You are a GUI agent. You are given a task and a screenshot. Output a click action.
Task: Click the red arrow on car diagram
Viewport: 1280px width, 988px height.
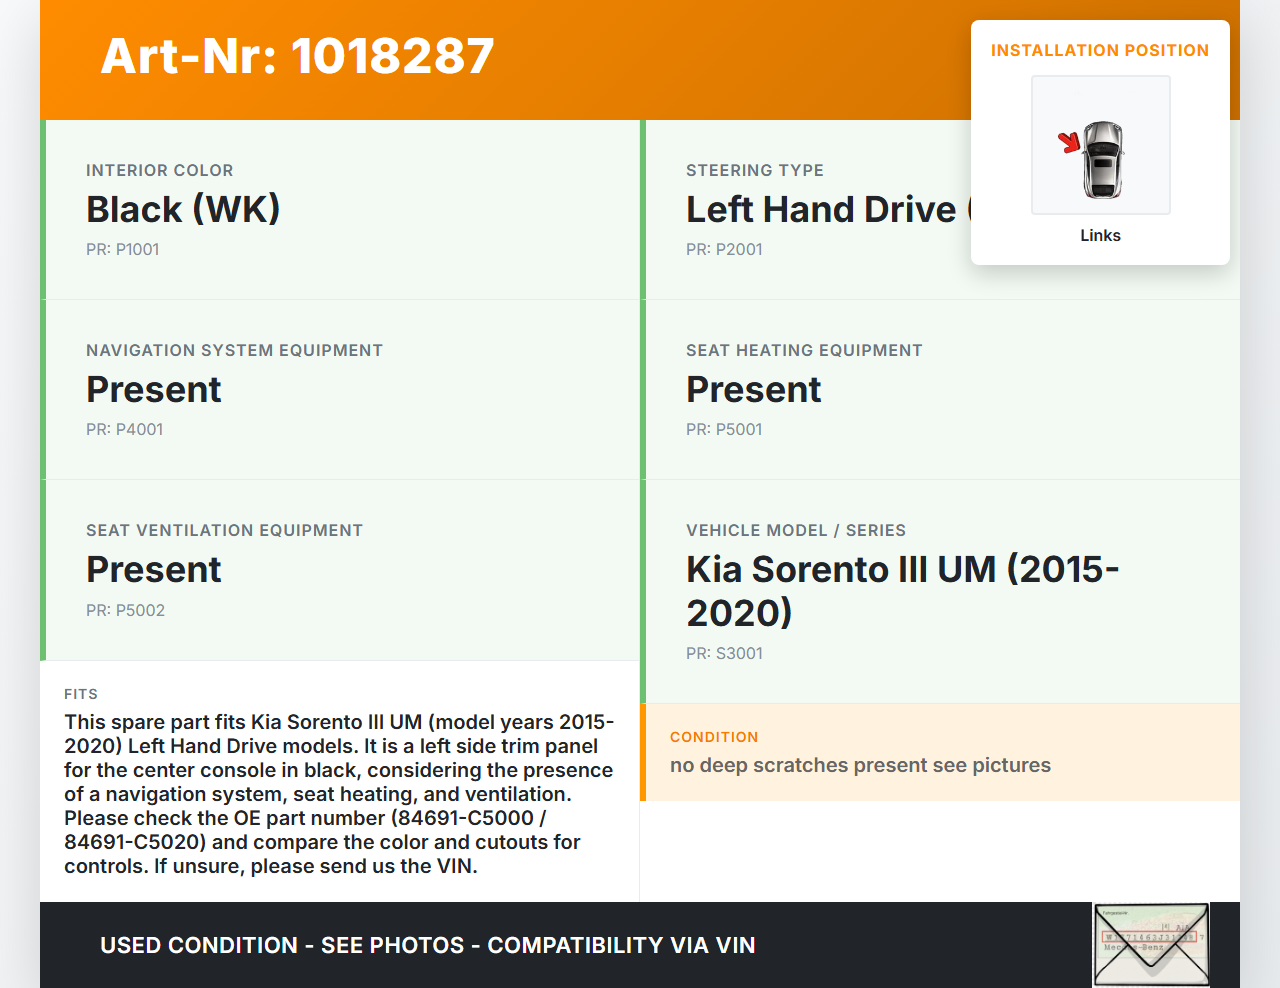point(1070,142)
